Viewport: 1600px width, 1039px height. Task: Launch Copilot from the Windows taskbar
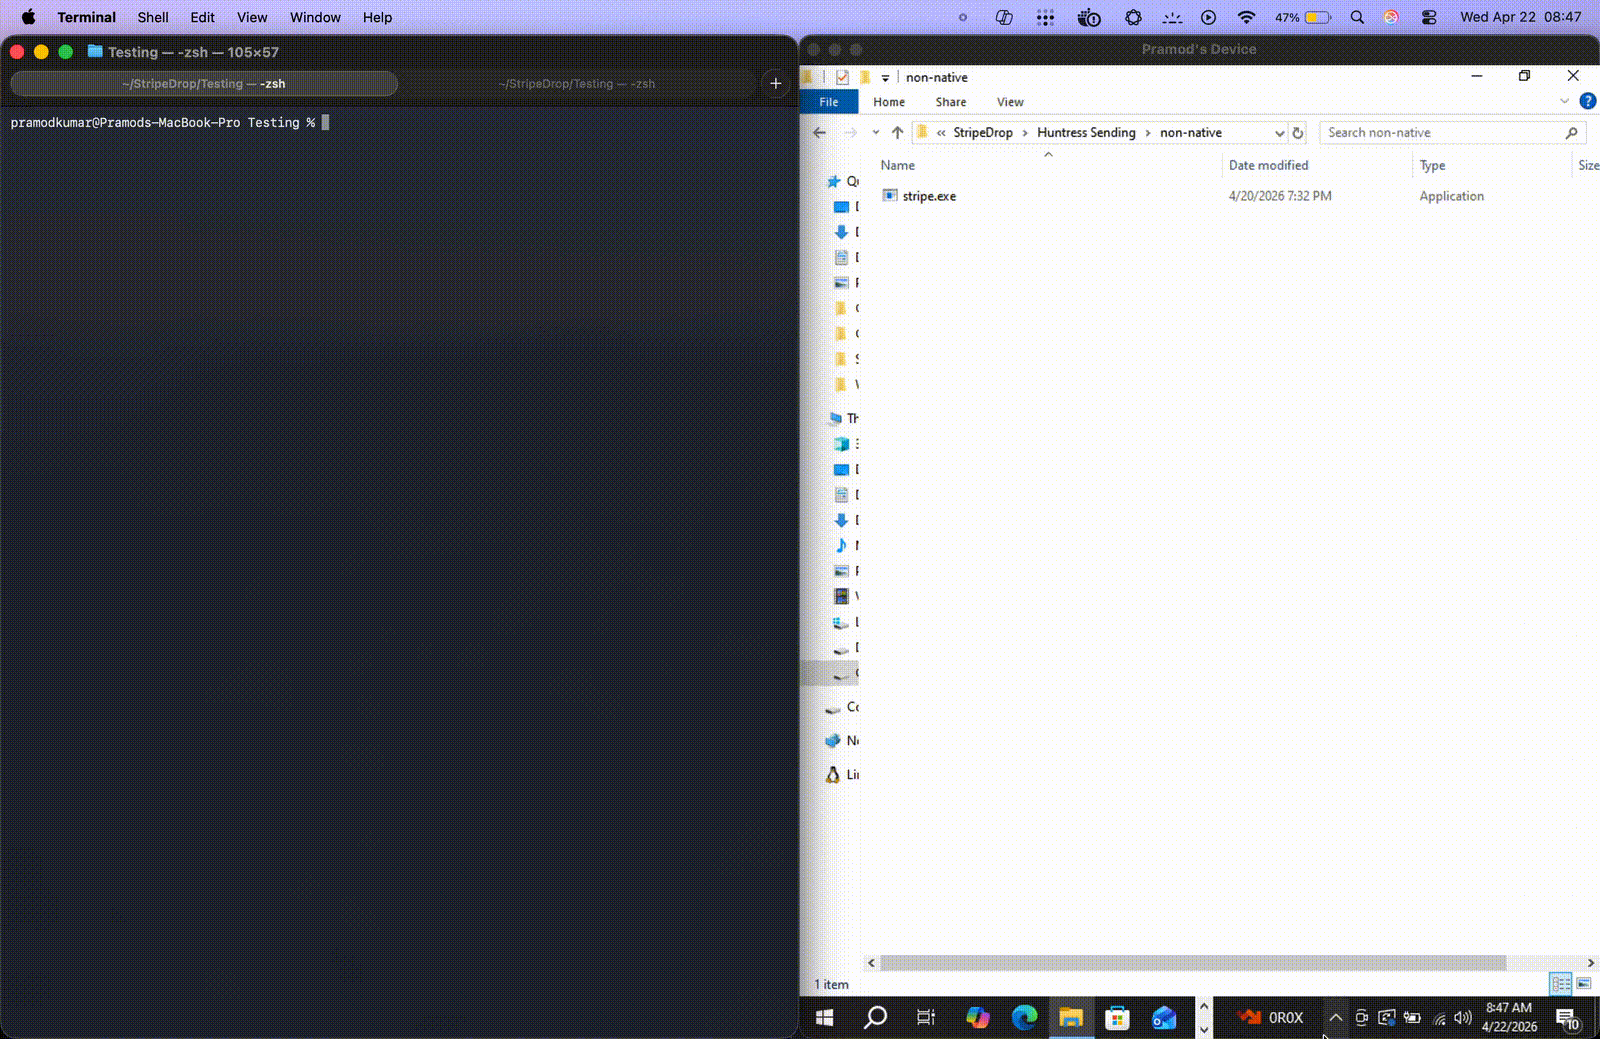[x=977, y=1018]
